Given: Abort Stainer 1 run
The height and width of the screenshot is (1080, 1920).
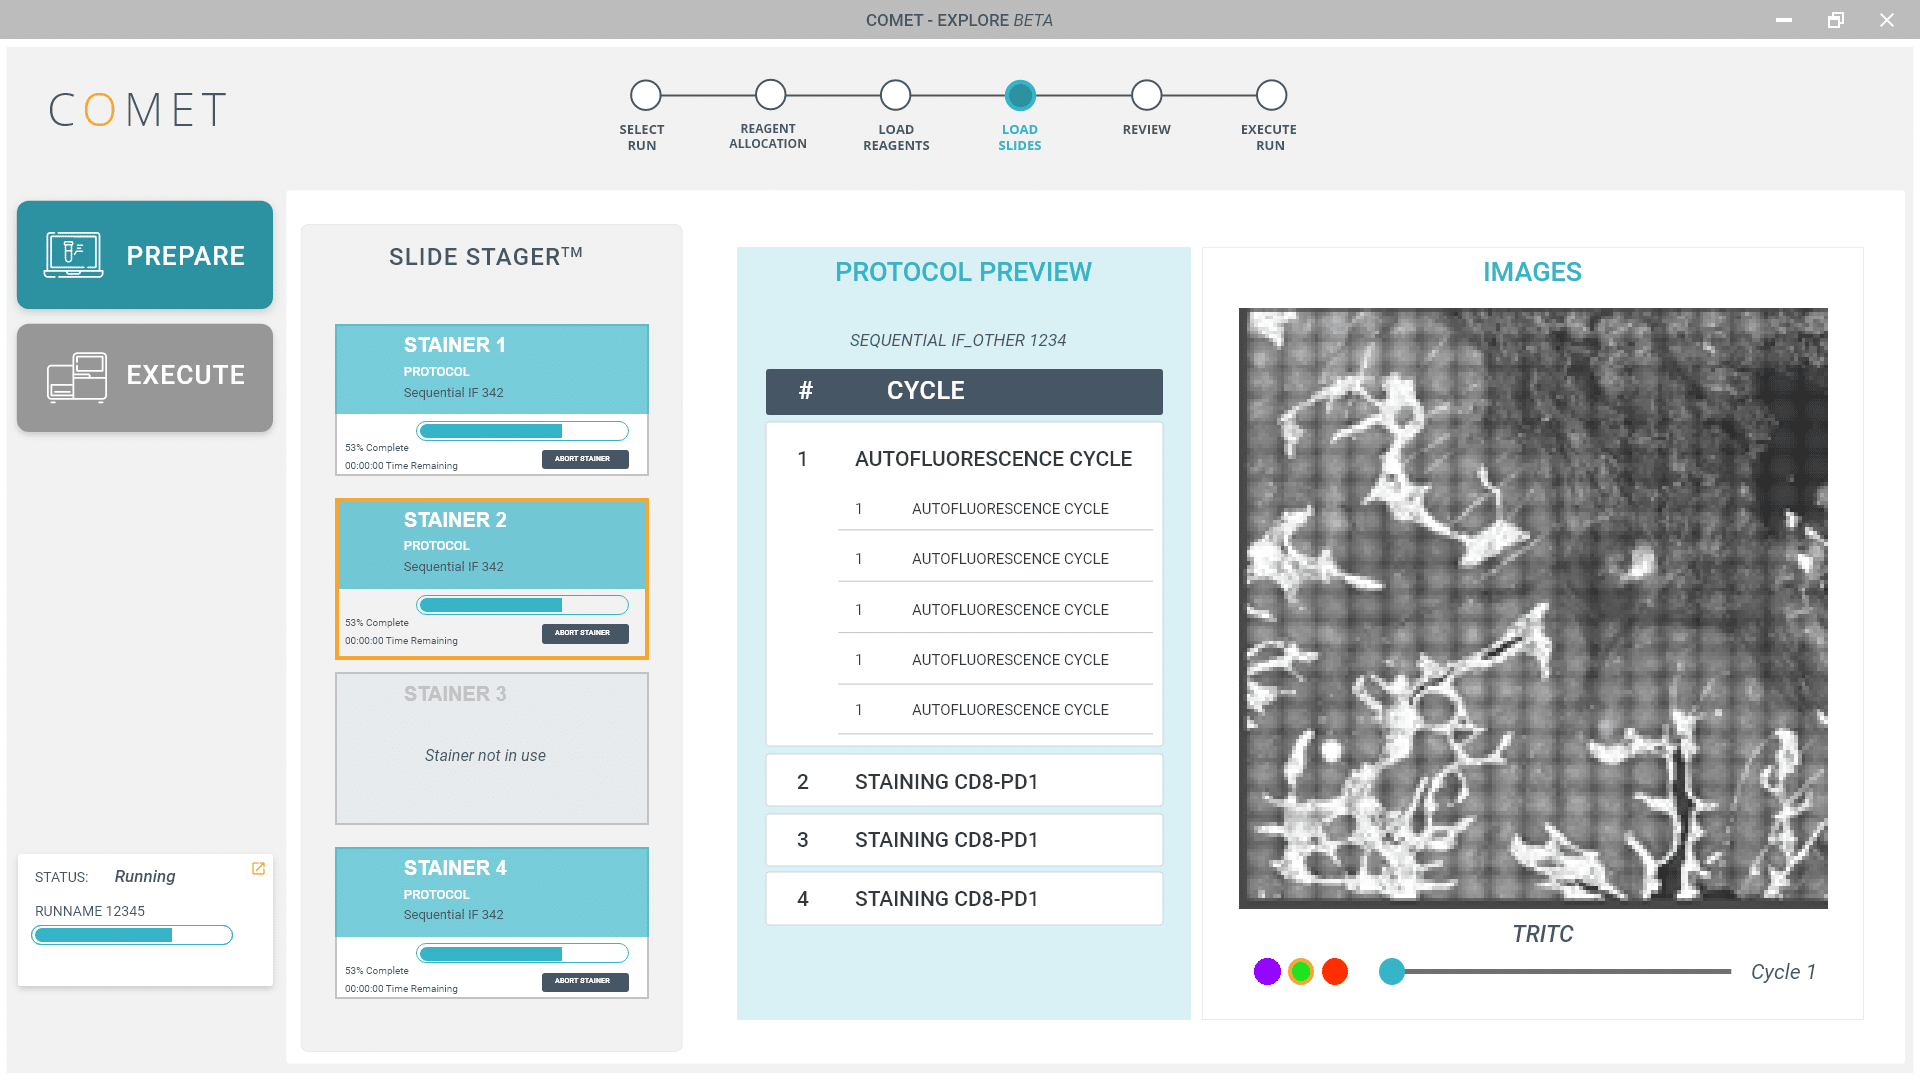Looking at the screenshot, I should pyautogui.click(x=584, y=459).
